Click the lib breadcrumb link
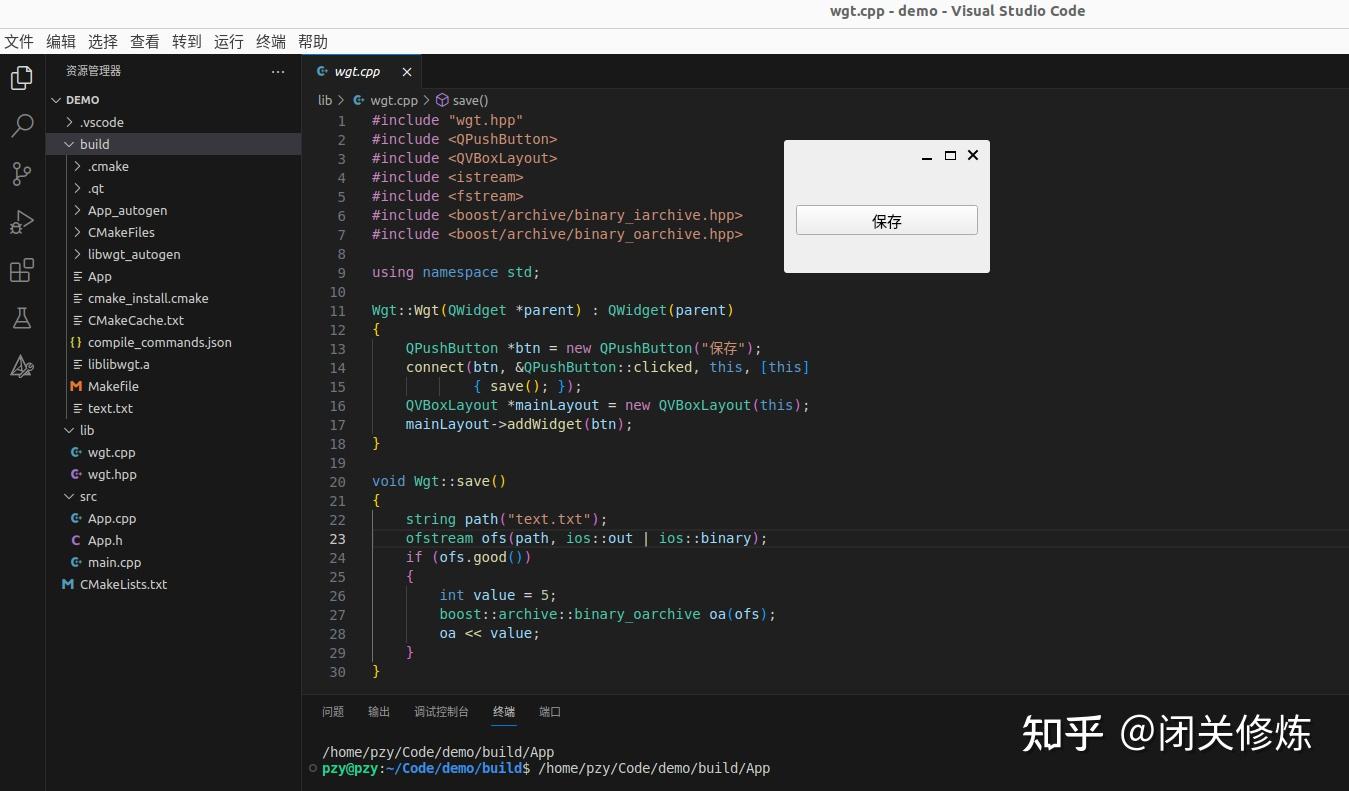This screenshot has width=1349, height=791. 325,100
